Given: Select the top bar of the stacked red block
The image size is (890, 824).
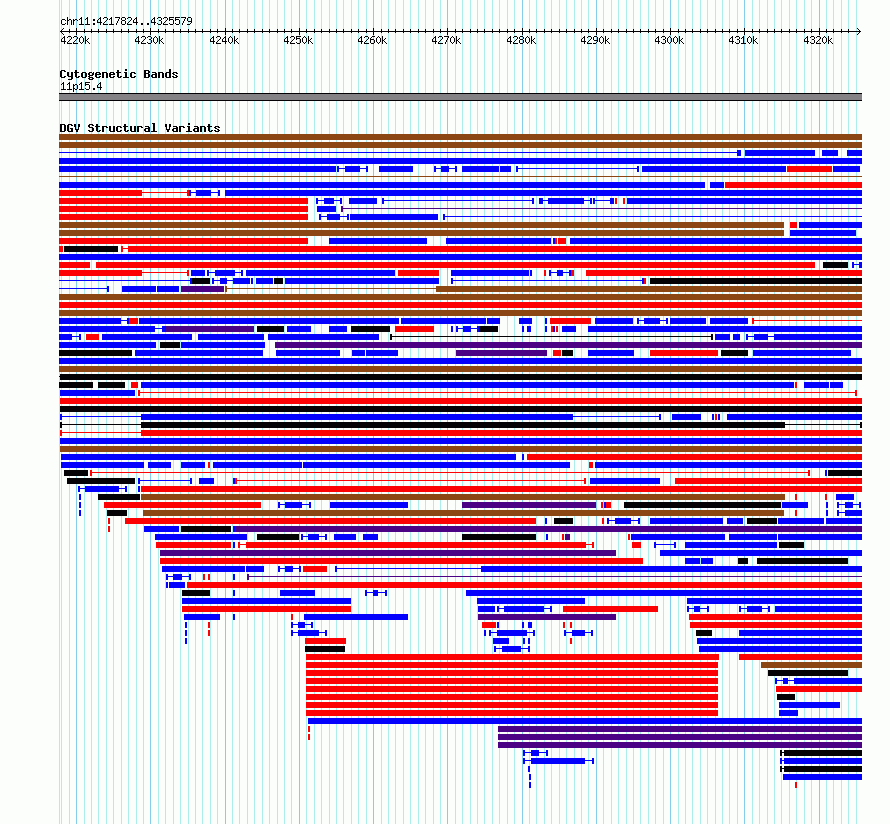Looking at the screenshot, I should [513, 657].
